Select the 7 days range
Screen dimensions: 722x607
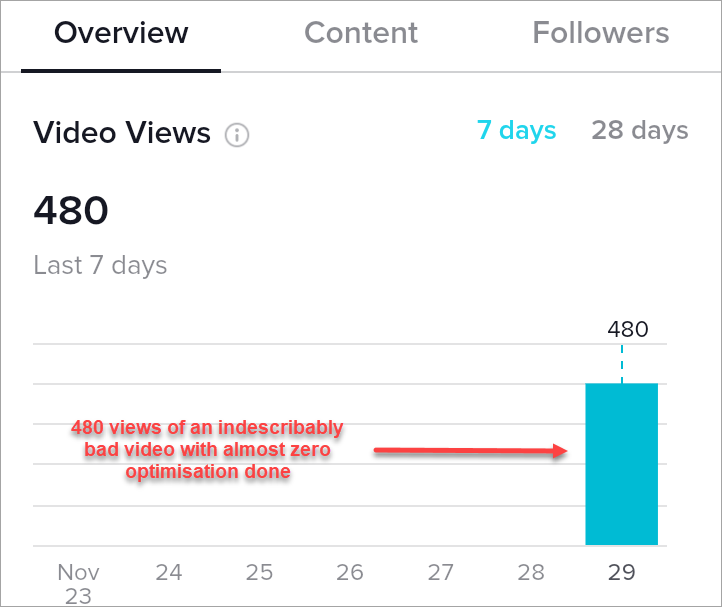516,131
